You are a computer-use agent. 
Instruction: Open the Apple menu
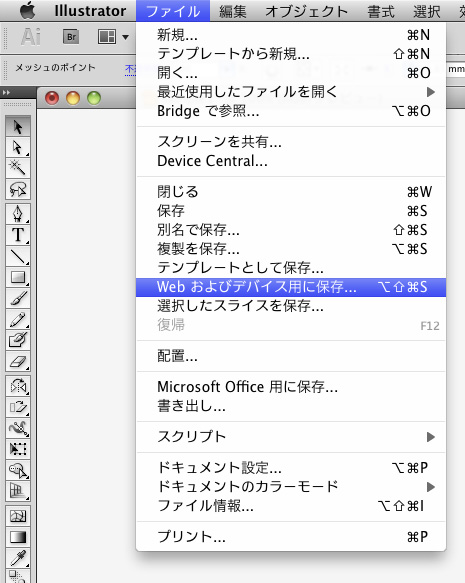28,10
